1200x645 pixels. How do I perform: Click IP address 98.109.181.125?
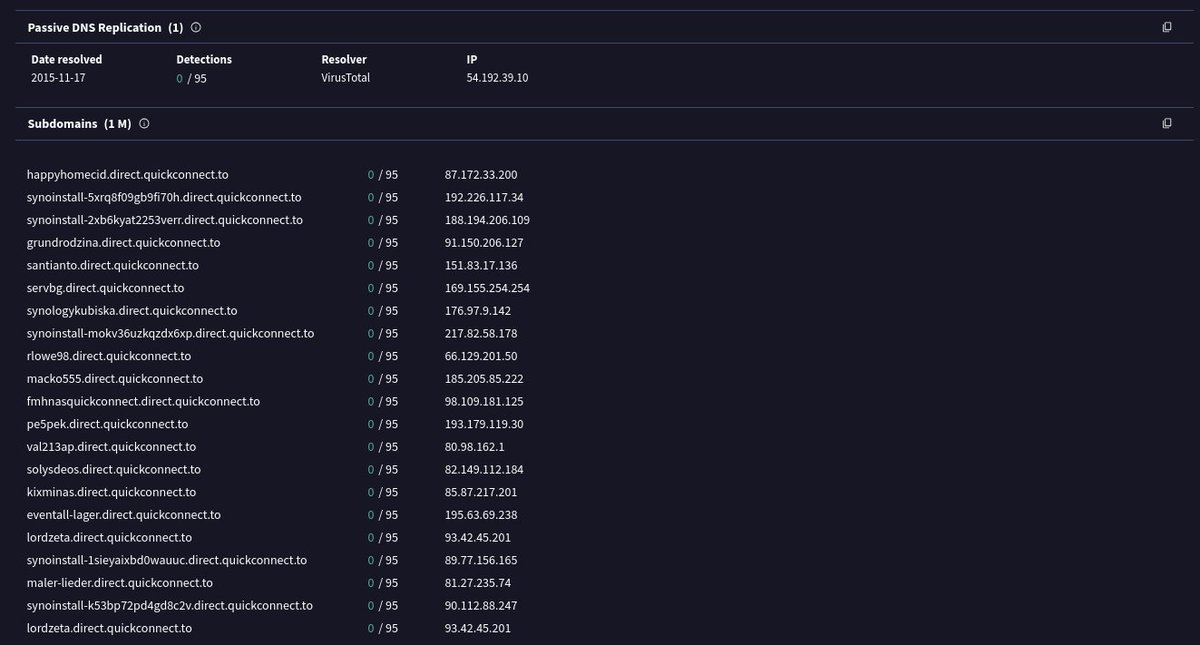click(x=484, y=401)
